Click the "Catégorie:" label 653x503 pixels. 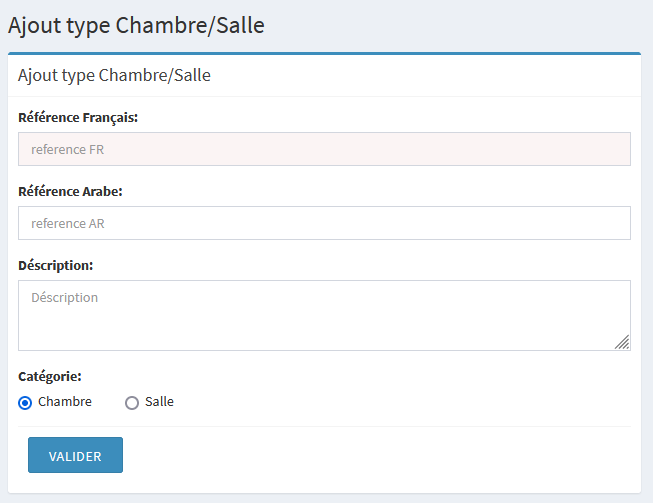(50, 377)
